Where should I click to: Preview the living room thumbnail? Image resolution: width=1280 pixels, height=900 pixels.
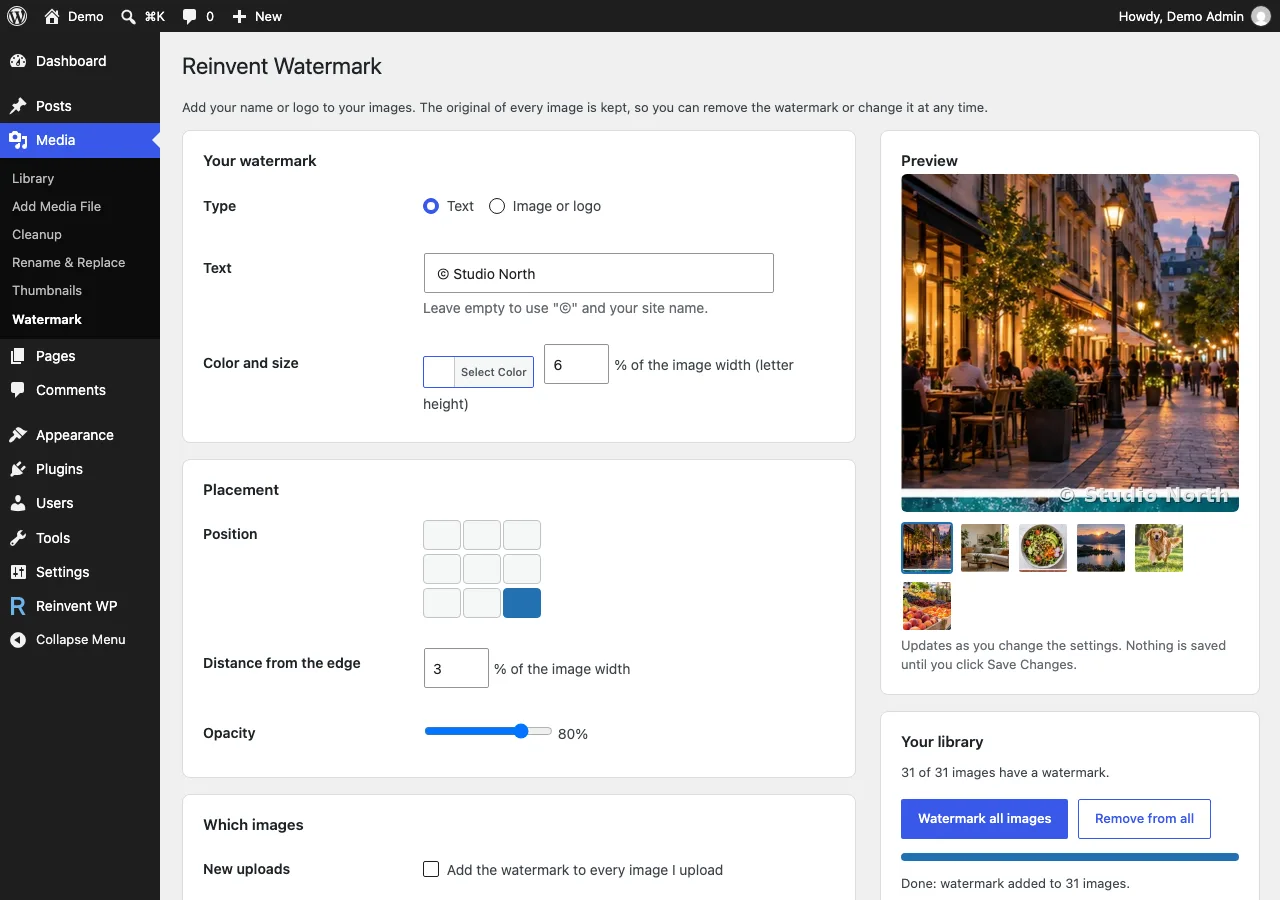985,547
